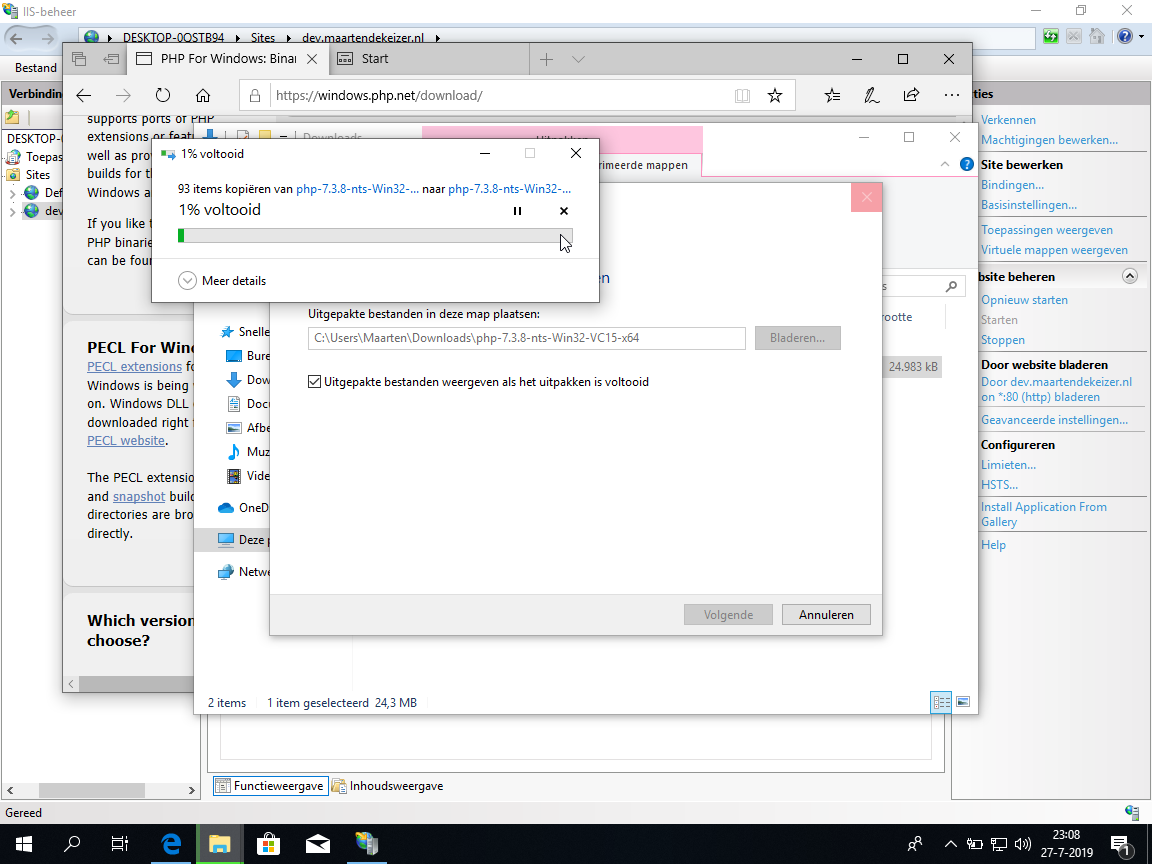1152x864 pixels.
Task: Click the Bladeren... button
Action: coord(797,338)
